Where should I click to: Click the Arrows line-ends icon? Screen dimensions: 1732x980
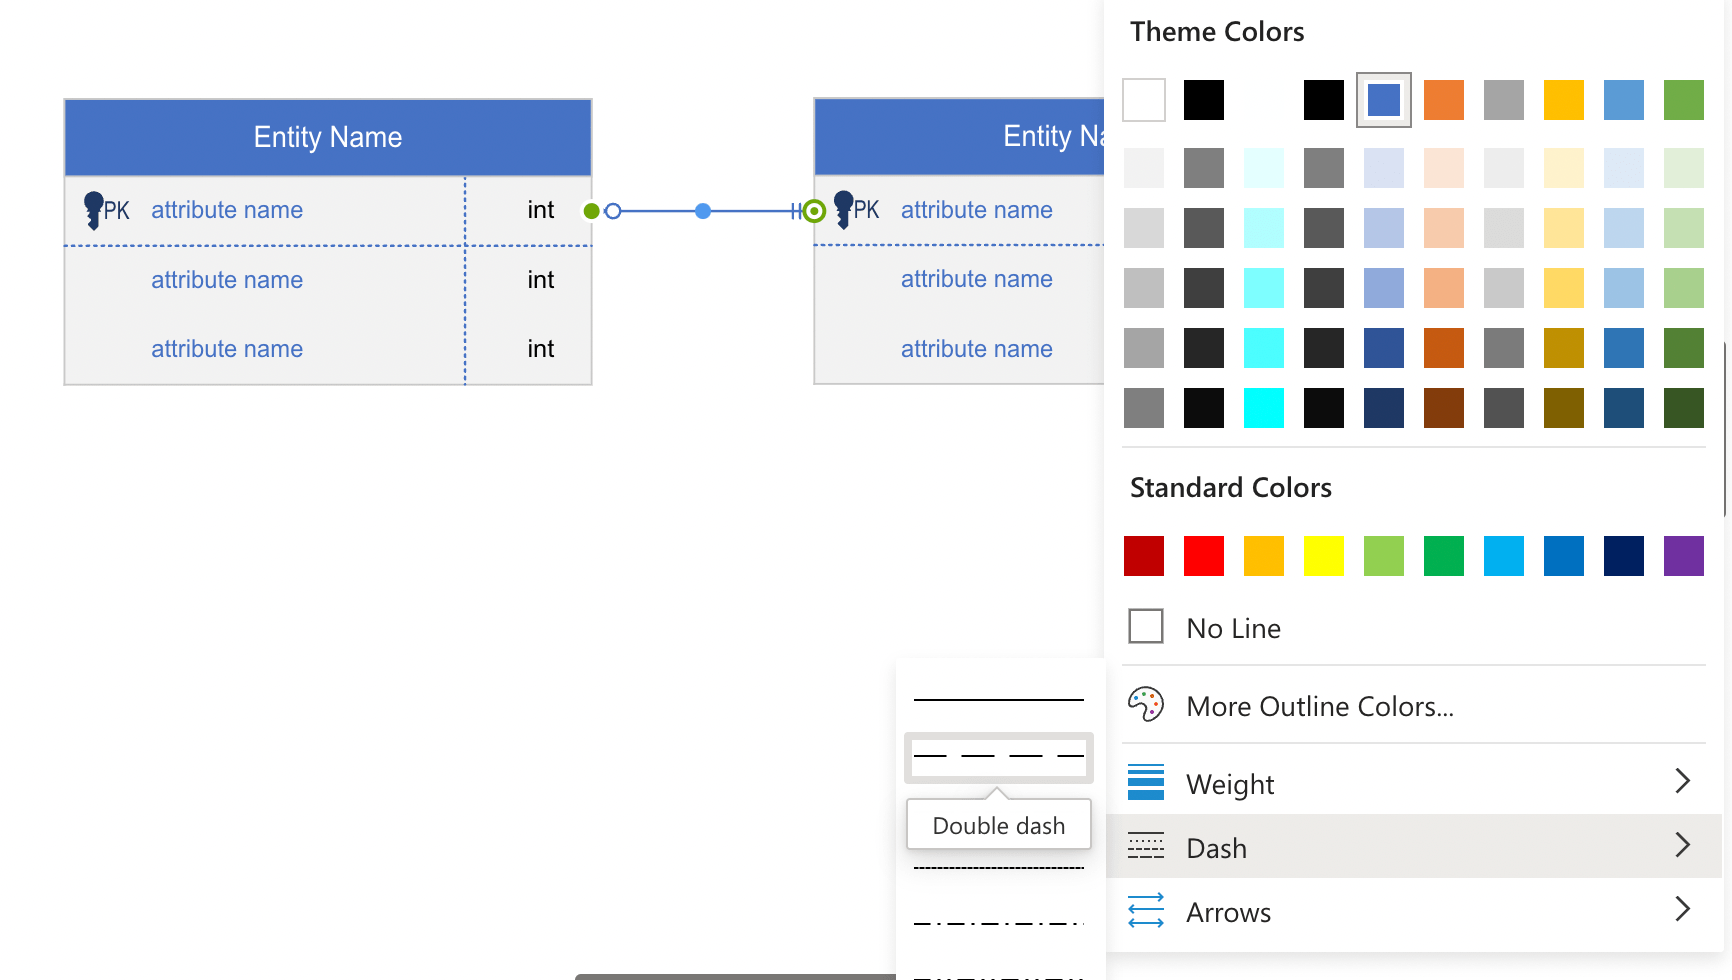(1147, 911)
